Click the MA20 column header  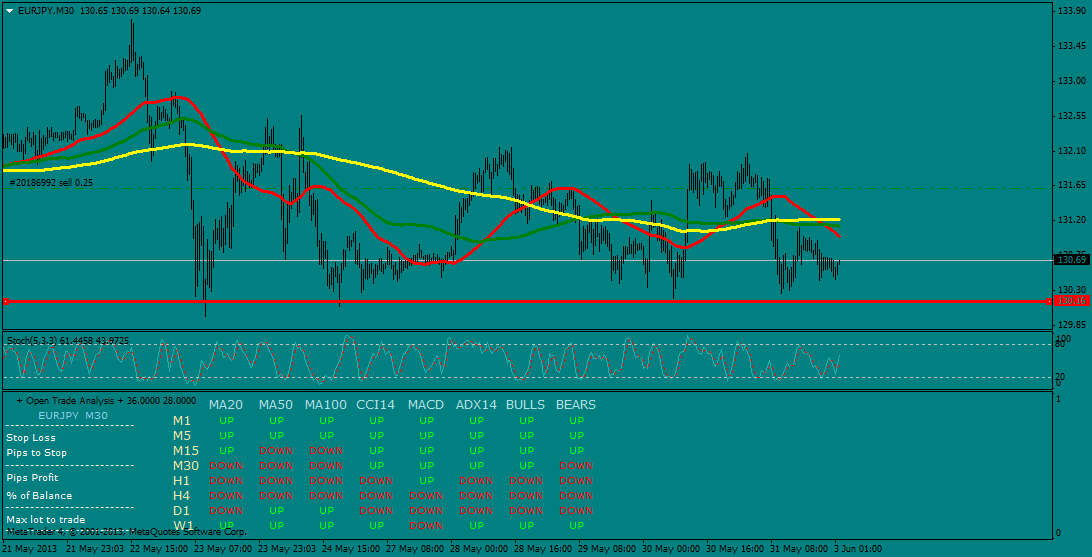click(225, 405)
